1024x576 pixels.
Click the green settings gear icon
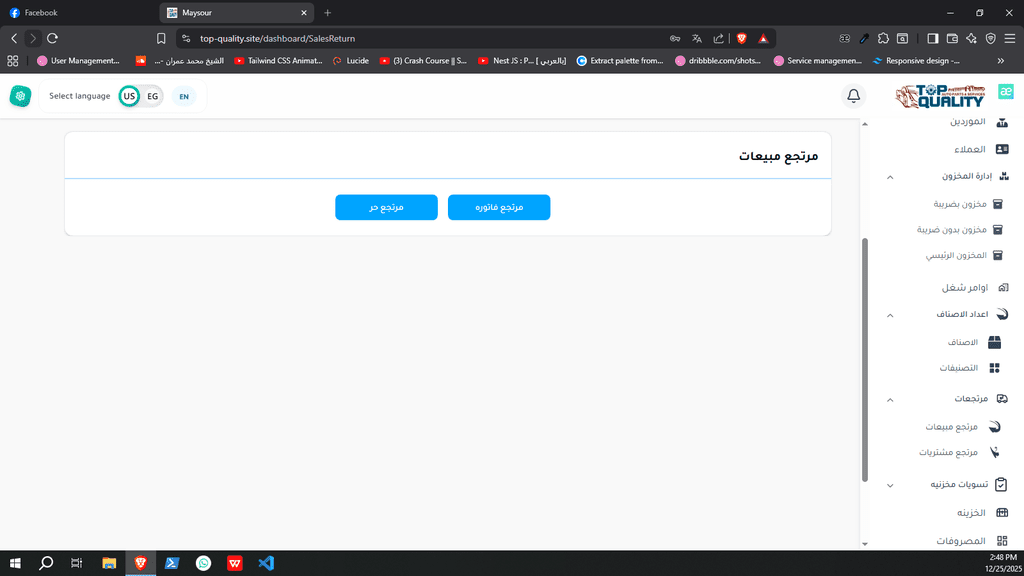[x=20, y=96]
